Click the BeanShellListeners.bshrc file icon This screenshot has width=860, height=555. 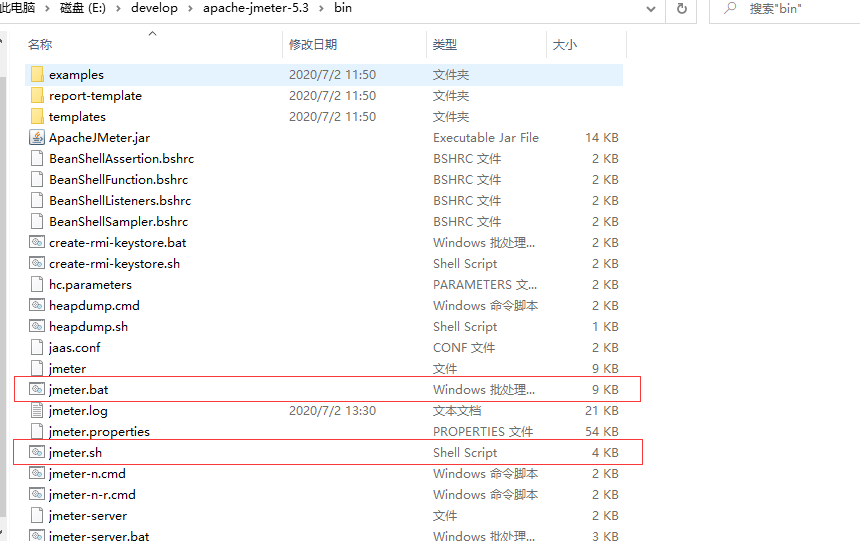[37, 200]
